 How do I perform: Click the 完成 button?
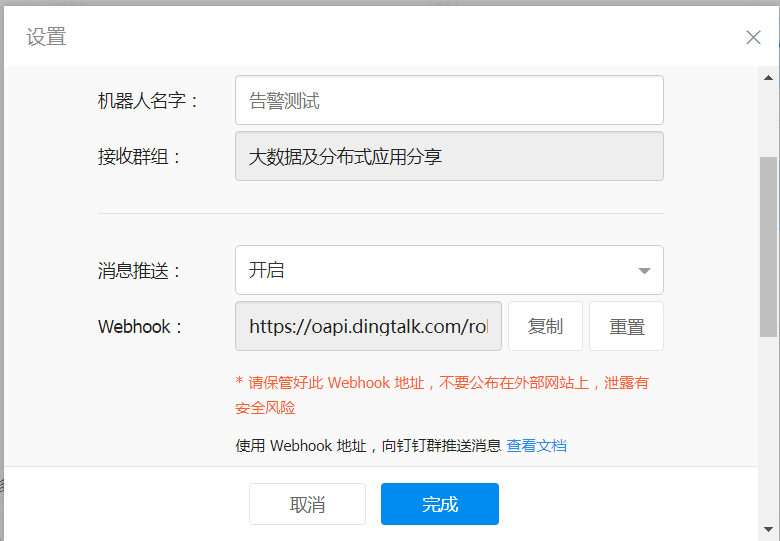click(x=440, y=504)
